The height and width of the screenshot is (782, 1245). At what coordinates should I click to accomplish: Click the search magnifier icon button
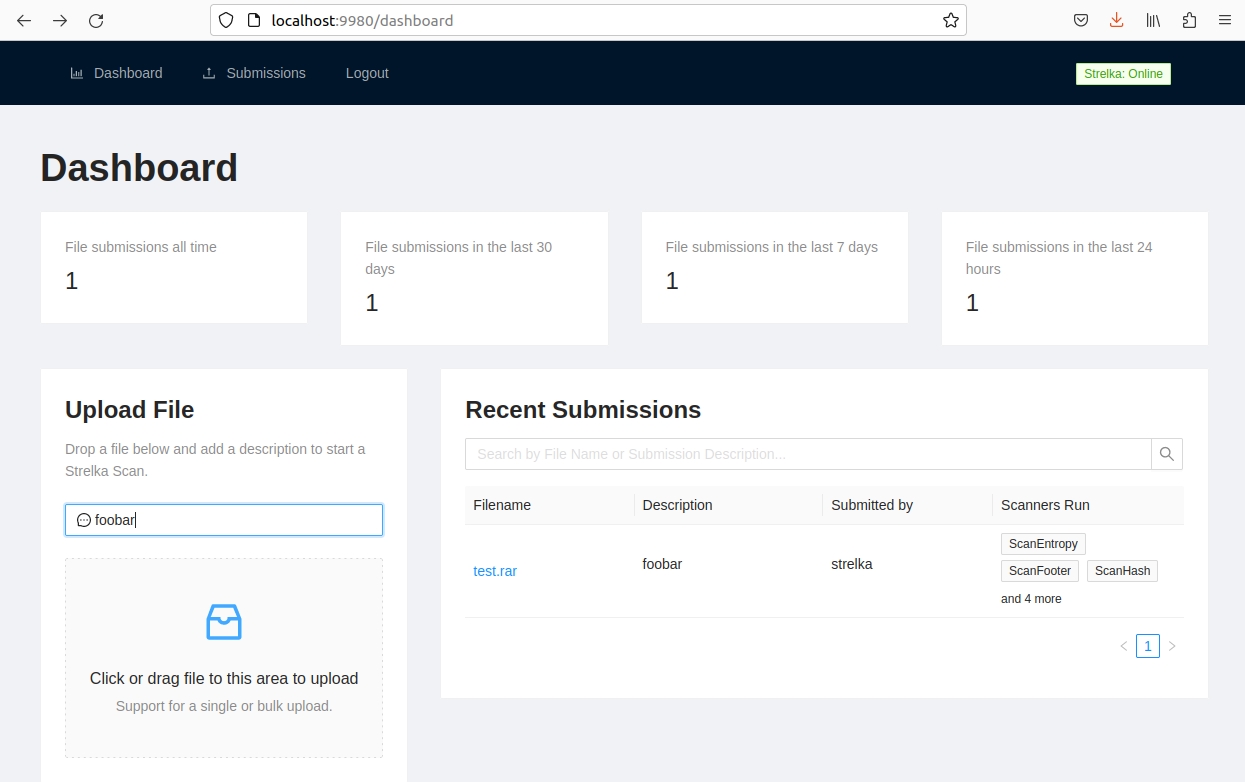click(1166, 454)
